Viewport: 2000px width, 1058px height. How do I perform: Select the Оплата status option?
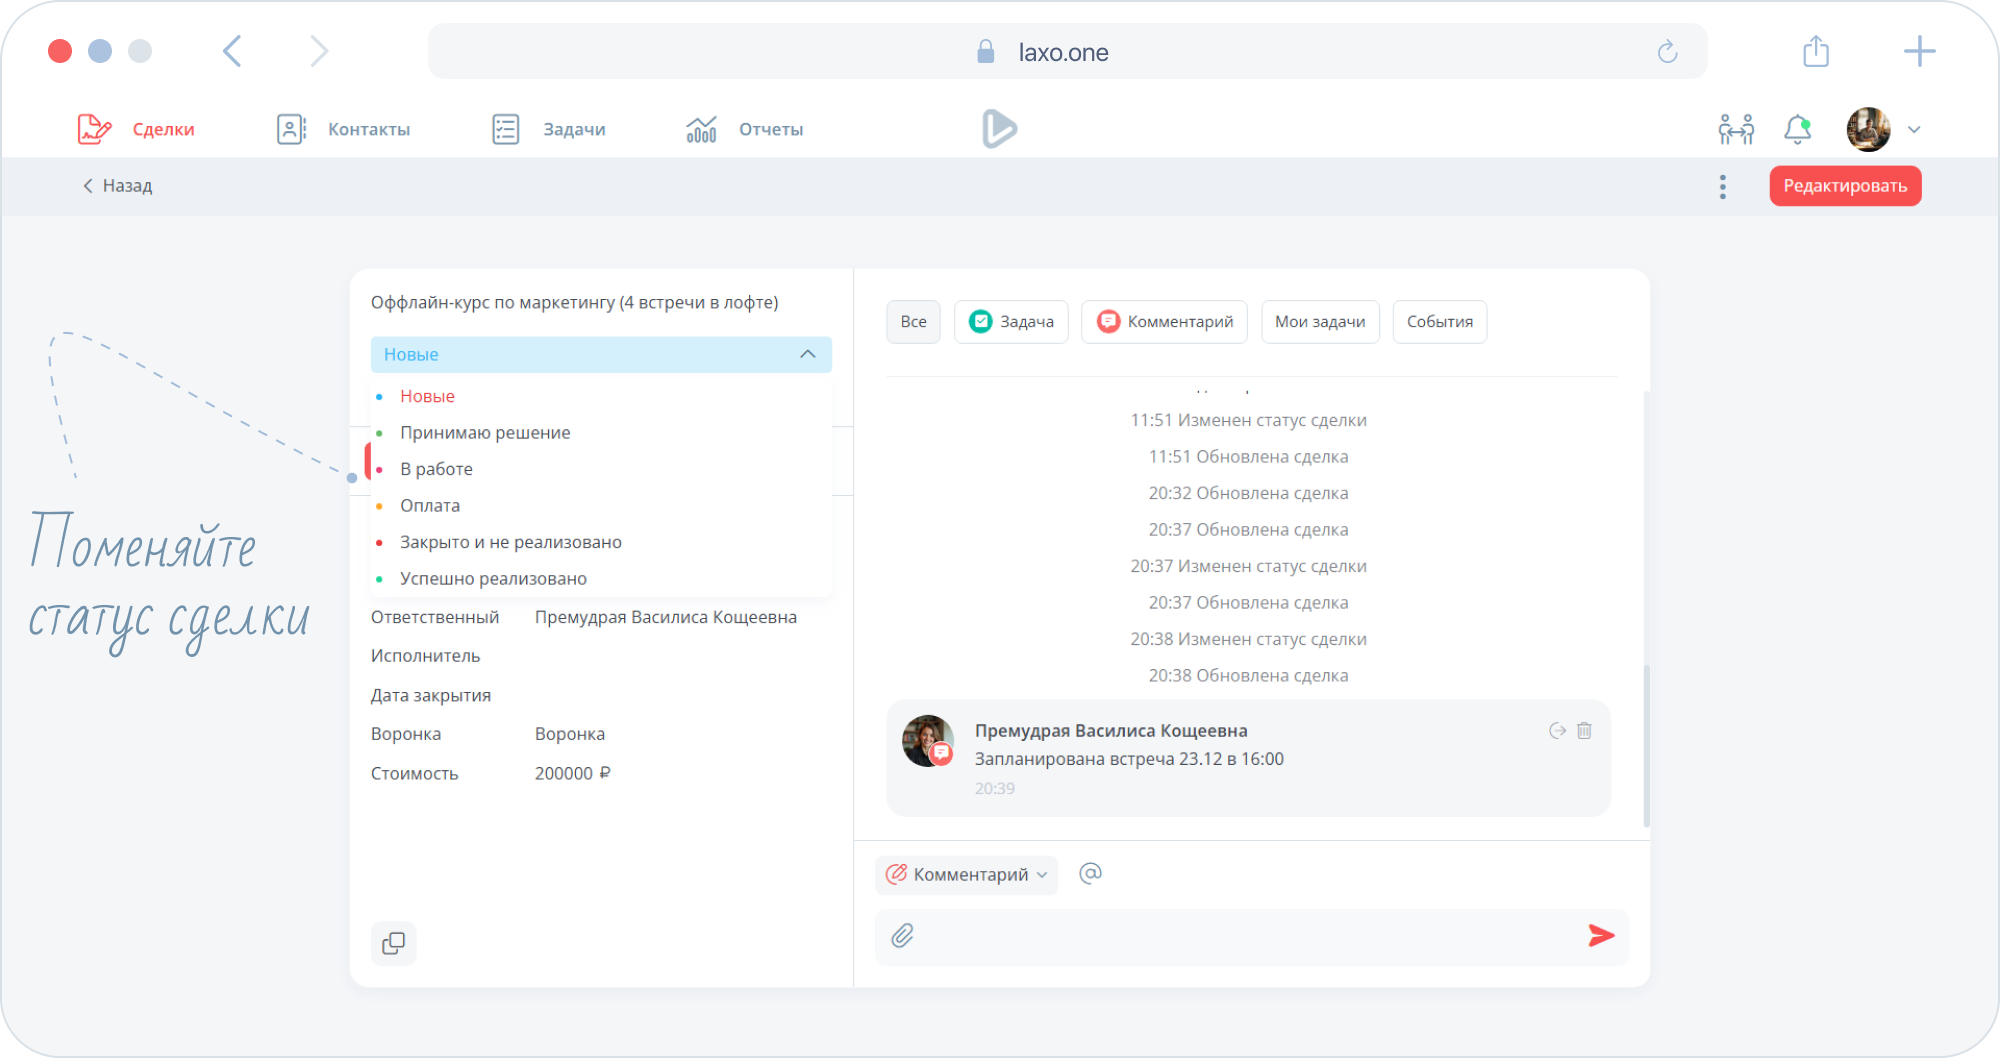[x=430, y=506]
